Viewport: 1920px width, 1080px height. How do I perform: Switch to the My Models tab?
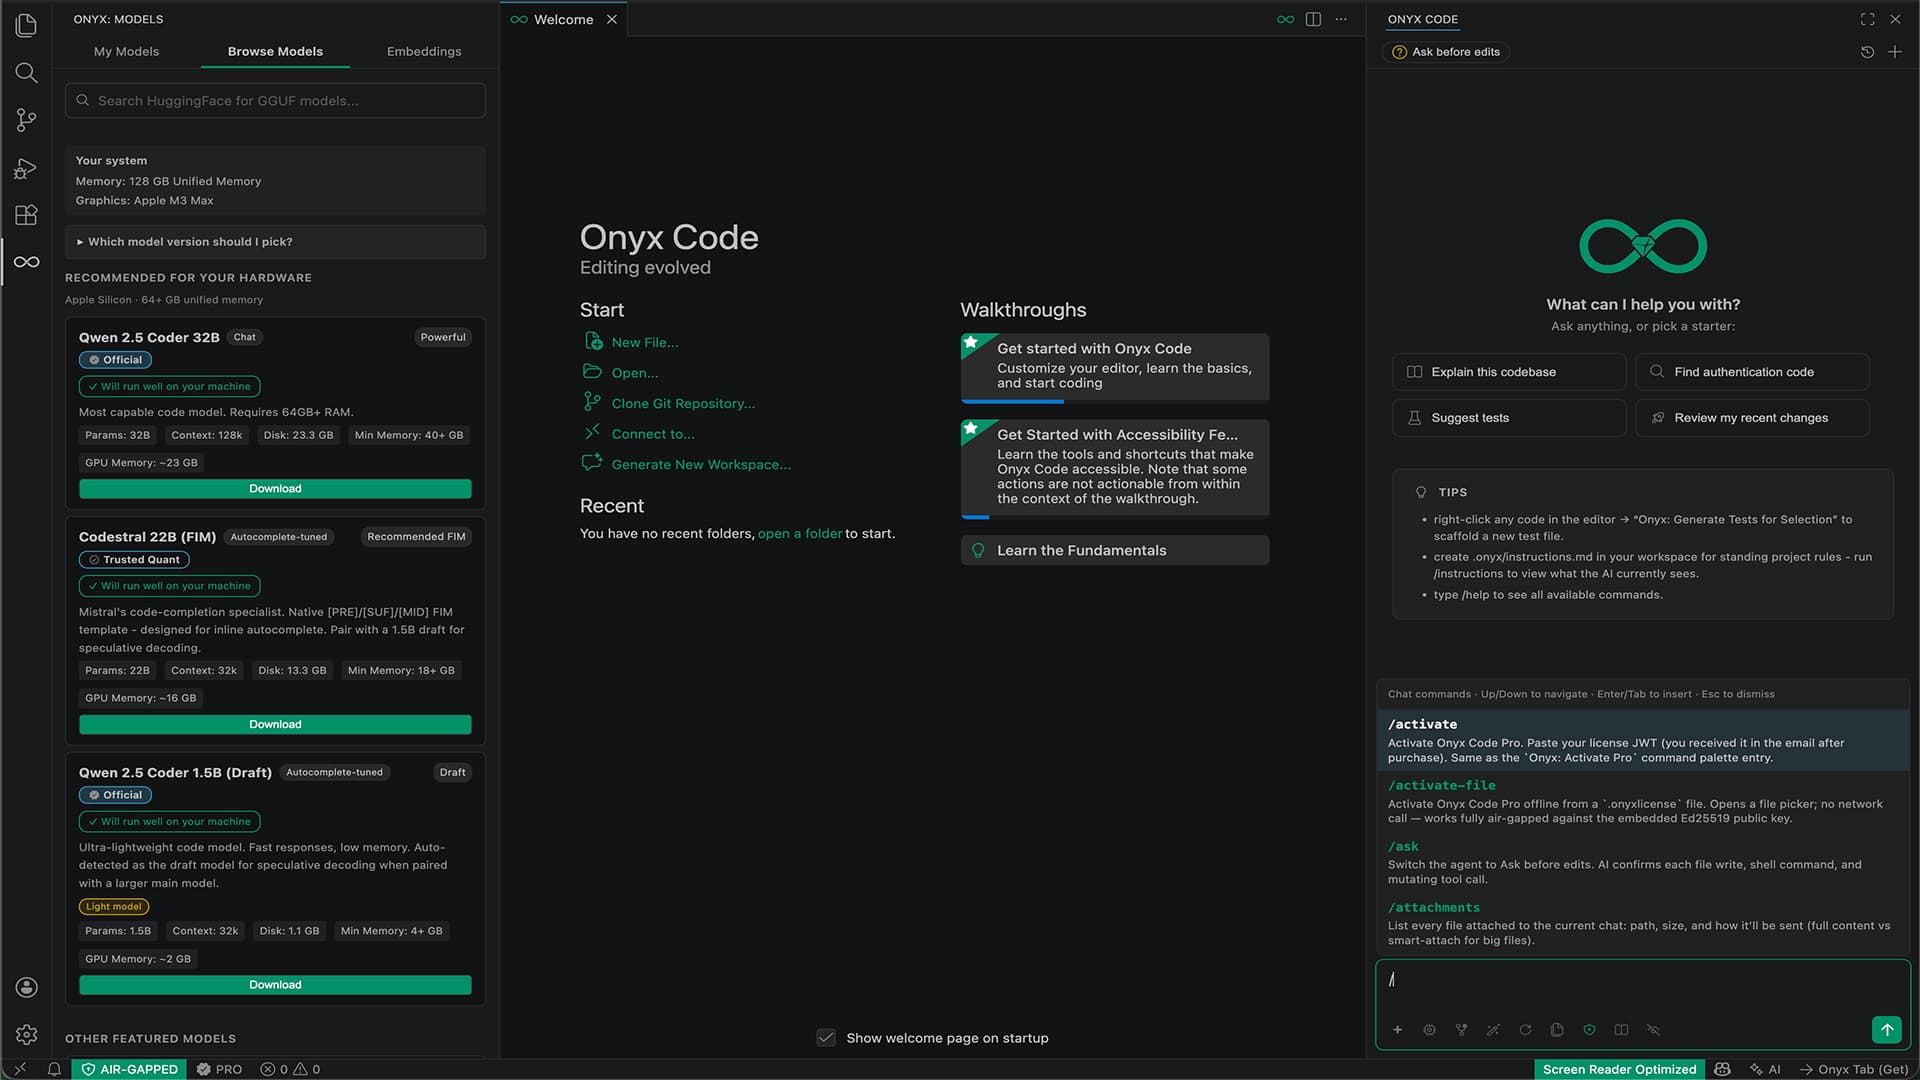(126, 51)
